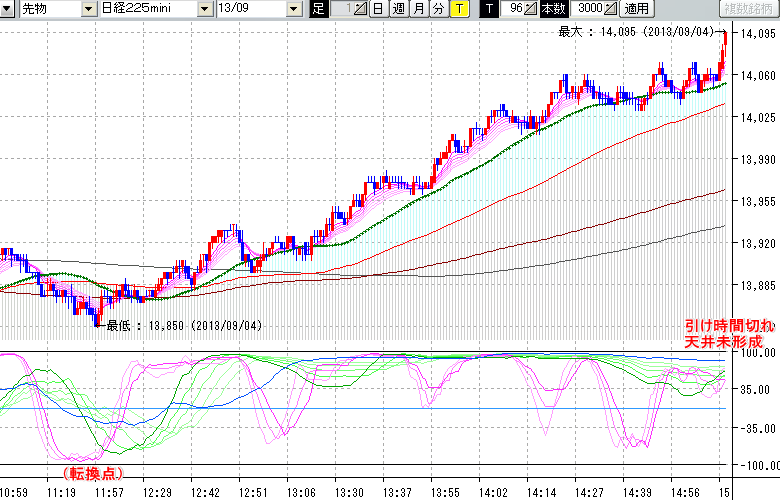Open the 13/09 contract month dropdown
This screenshot has width=780, height=500.
pos(293,9)
